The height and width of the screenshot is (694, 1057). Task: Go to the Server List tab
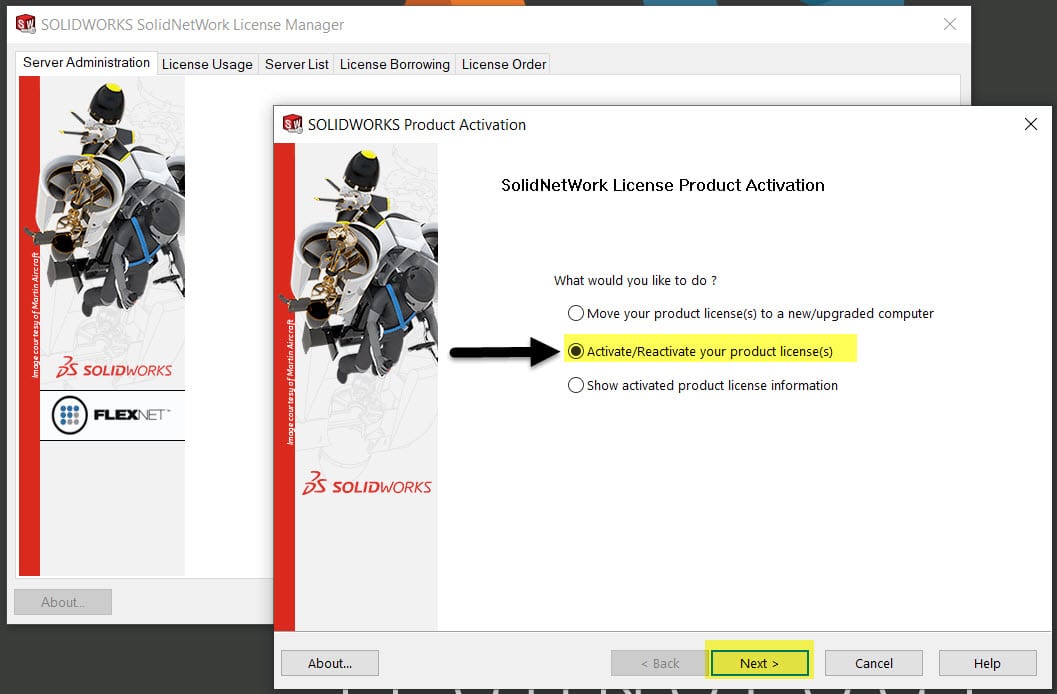point(297,65)
